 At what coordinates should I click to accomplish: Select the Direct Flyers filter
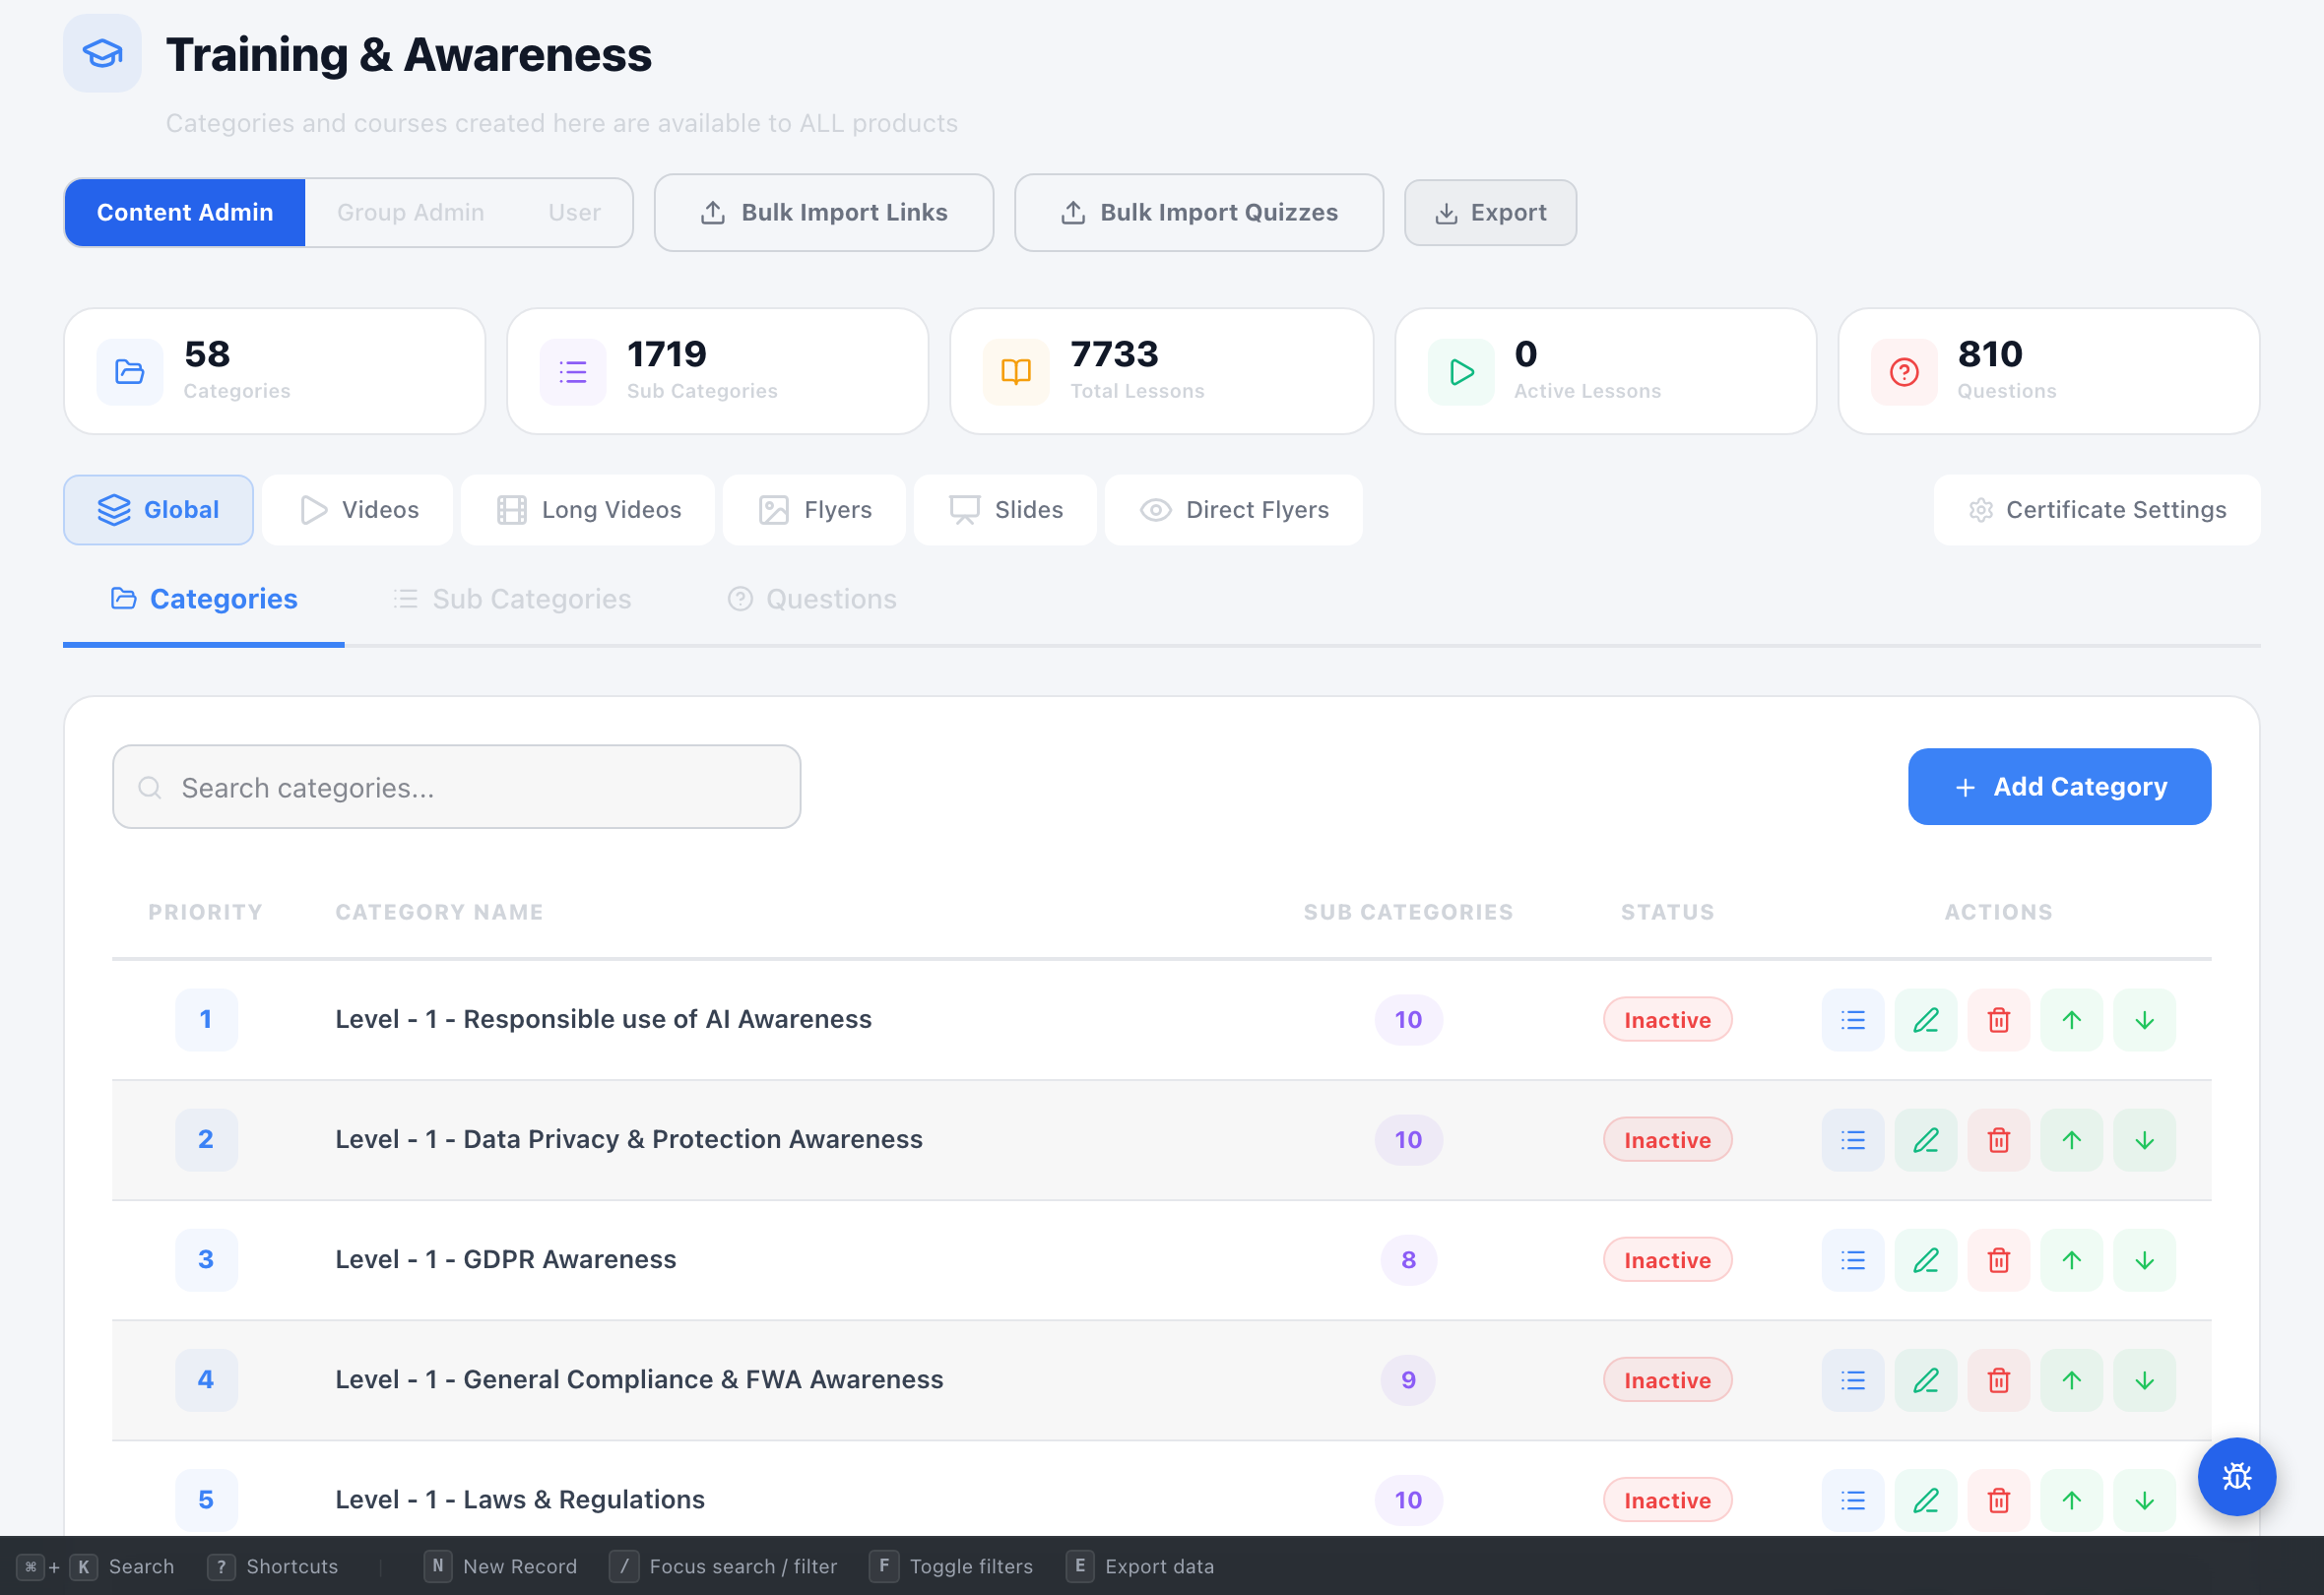pos(1233,510)
